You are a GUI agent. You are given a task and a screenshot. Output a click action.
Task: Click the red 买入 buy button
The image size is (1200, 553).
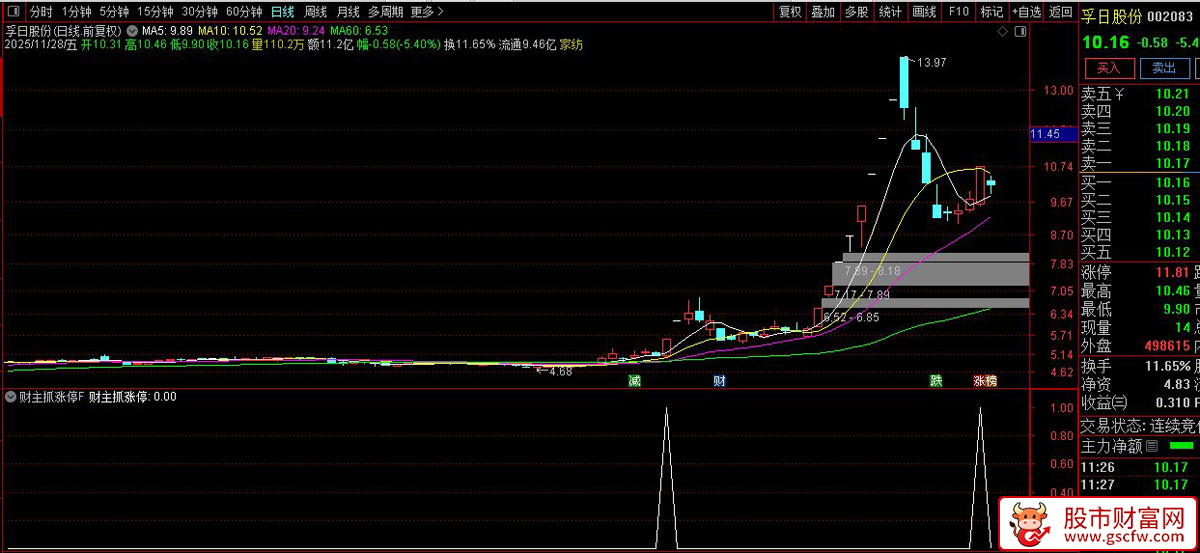[1109, 68]
